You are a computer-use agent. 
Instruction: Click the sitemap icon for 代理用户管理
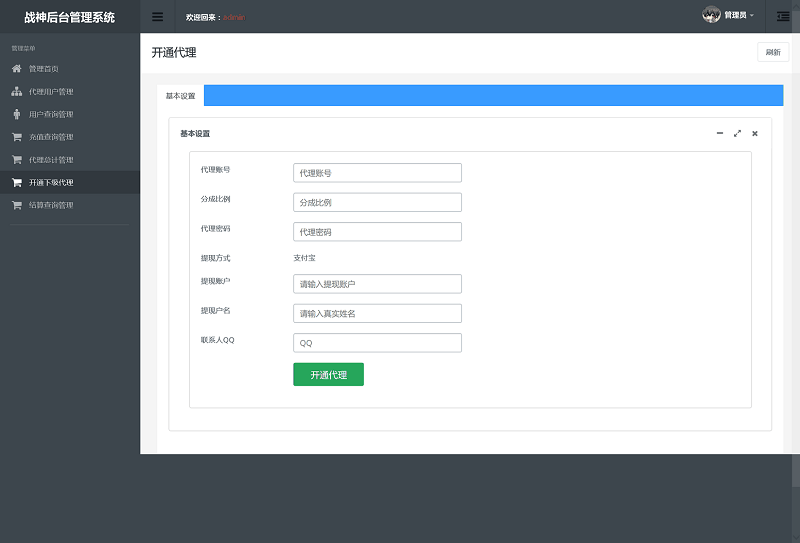tap(17, 91)
